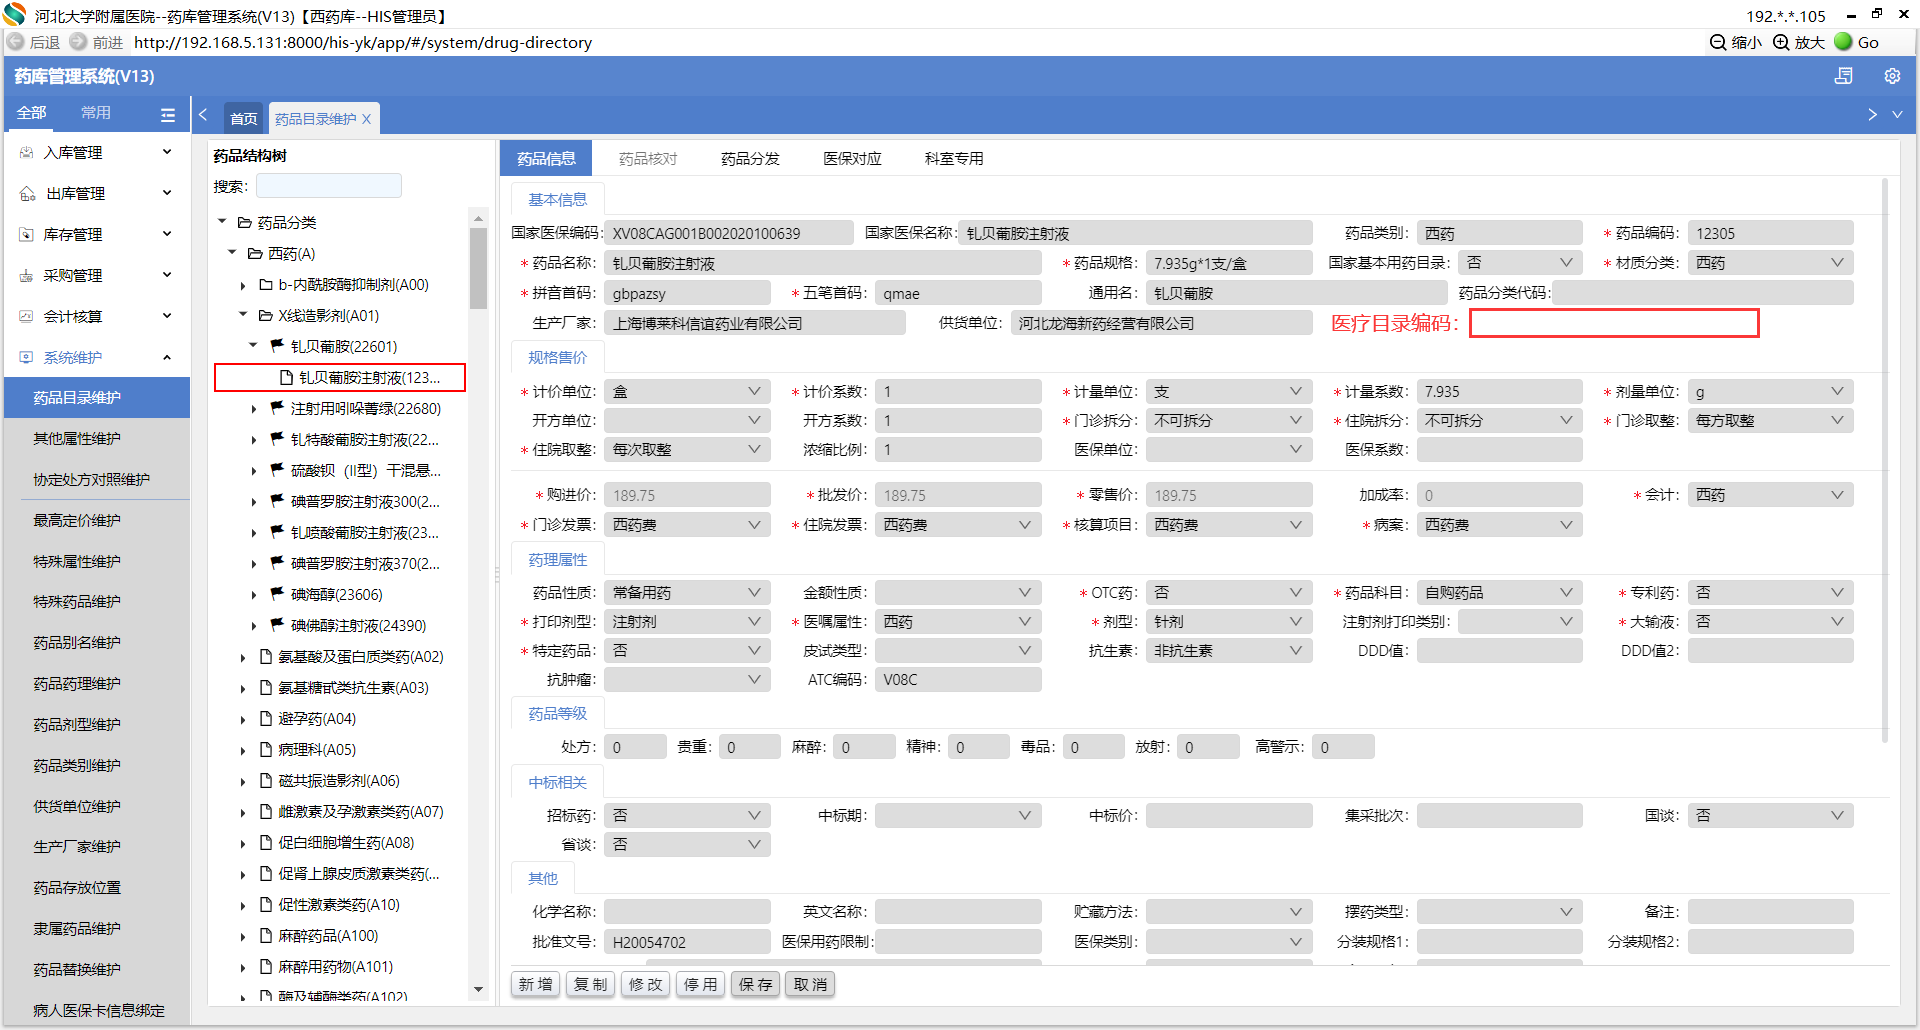Click the browser back arrow icon
Image resolution: width=1920 pixels, height=1030 pixels.
16,42
